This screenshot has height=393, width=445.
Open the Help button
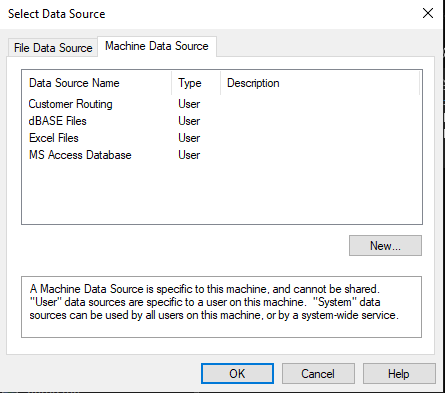399,374
